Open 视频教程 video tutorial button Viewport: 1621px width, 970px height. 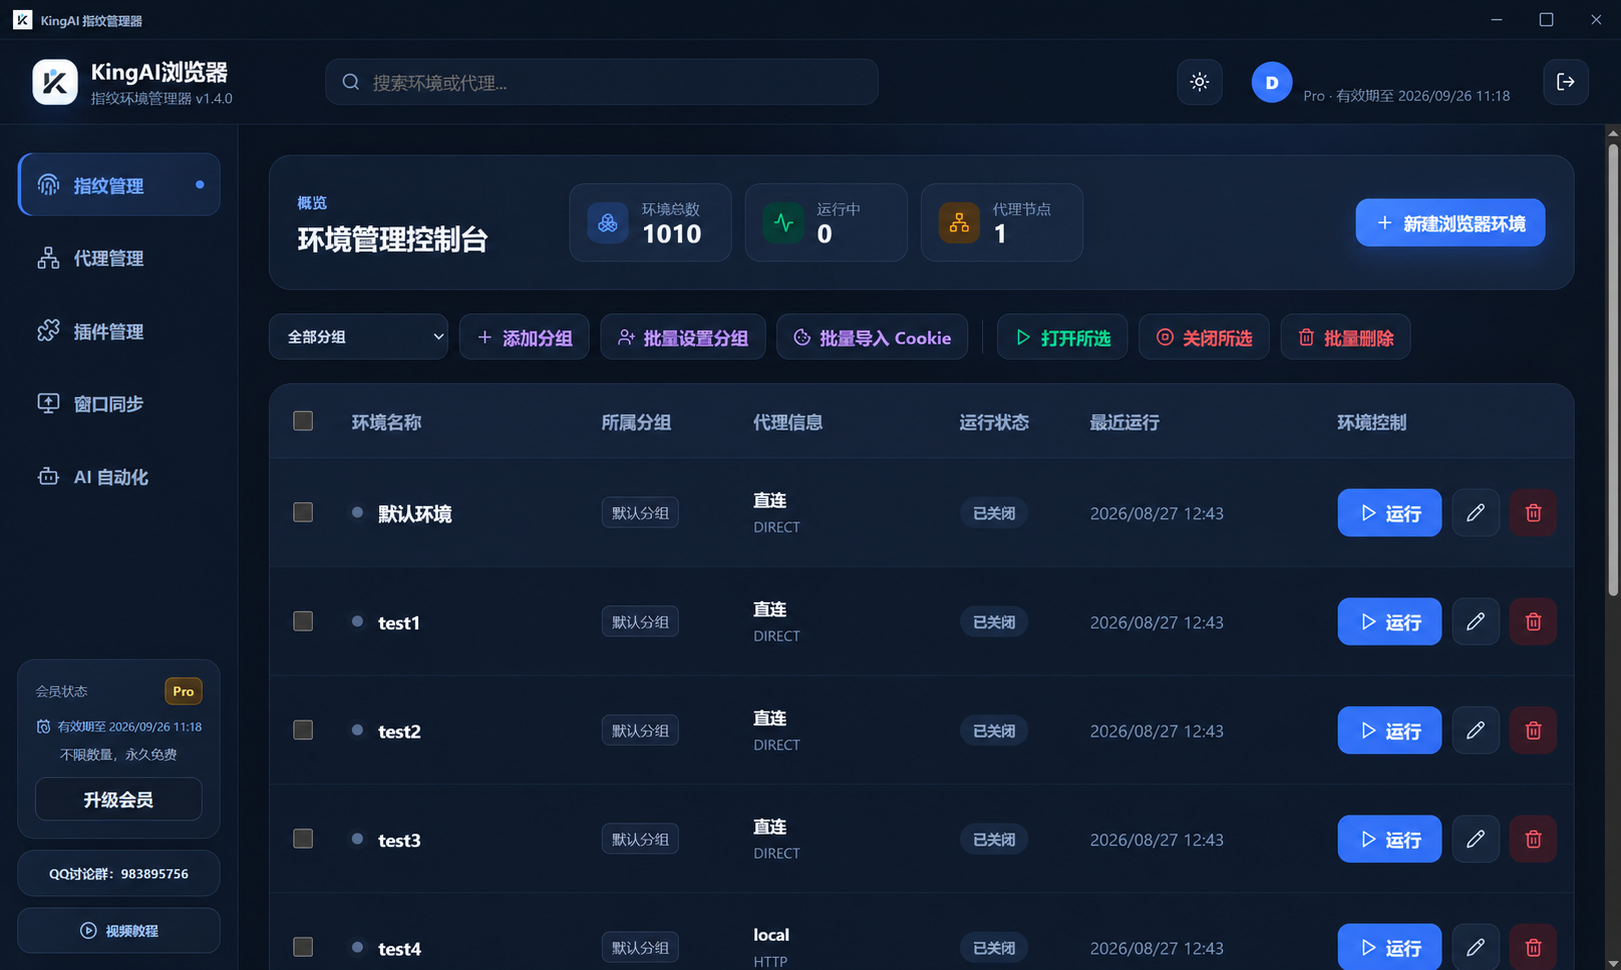click(118, 930)
